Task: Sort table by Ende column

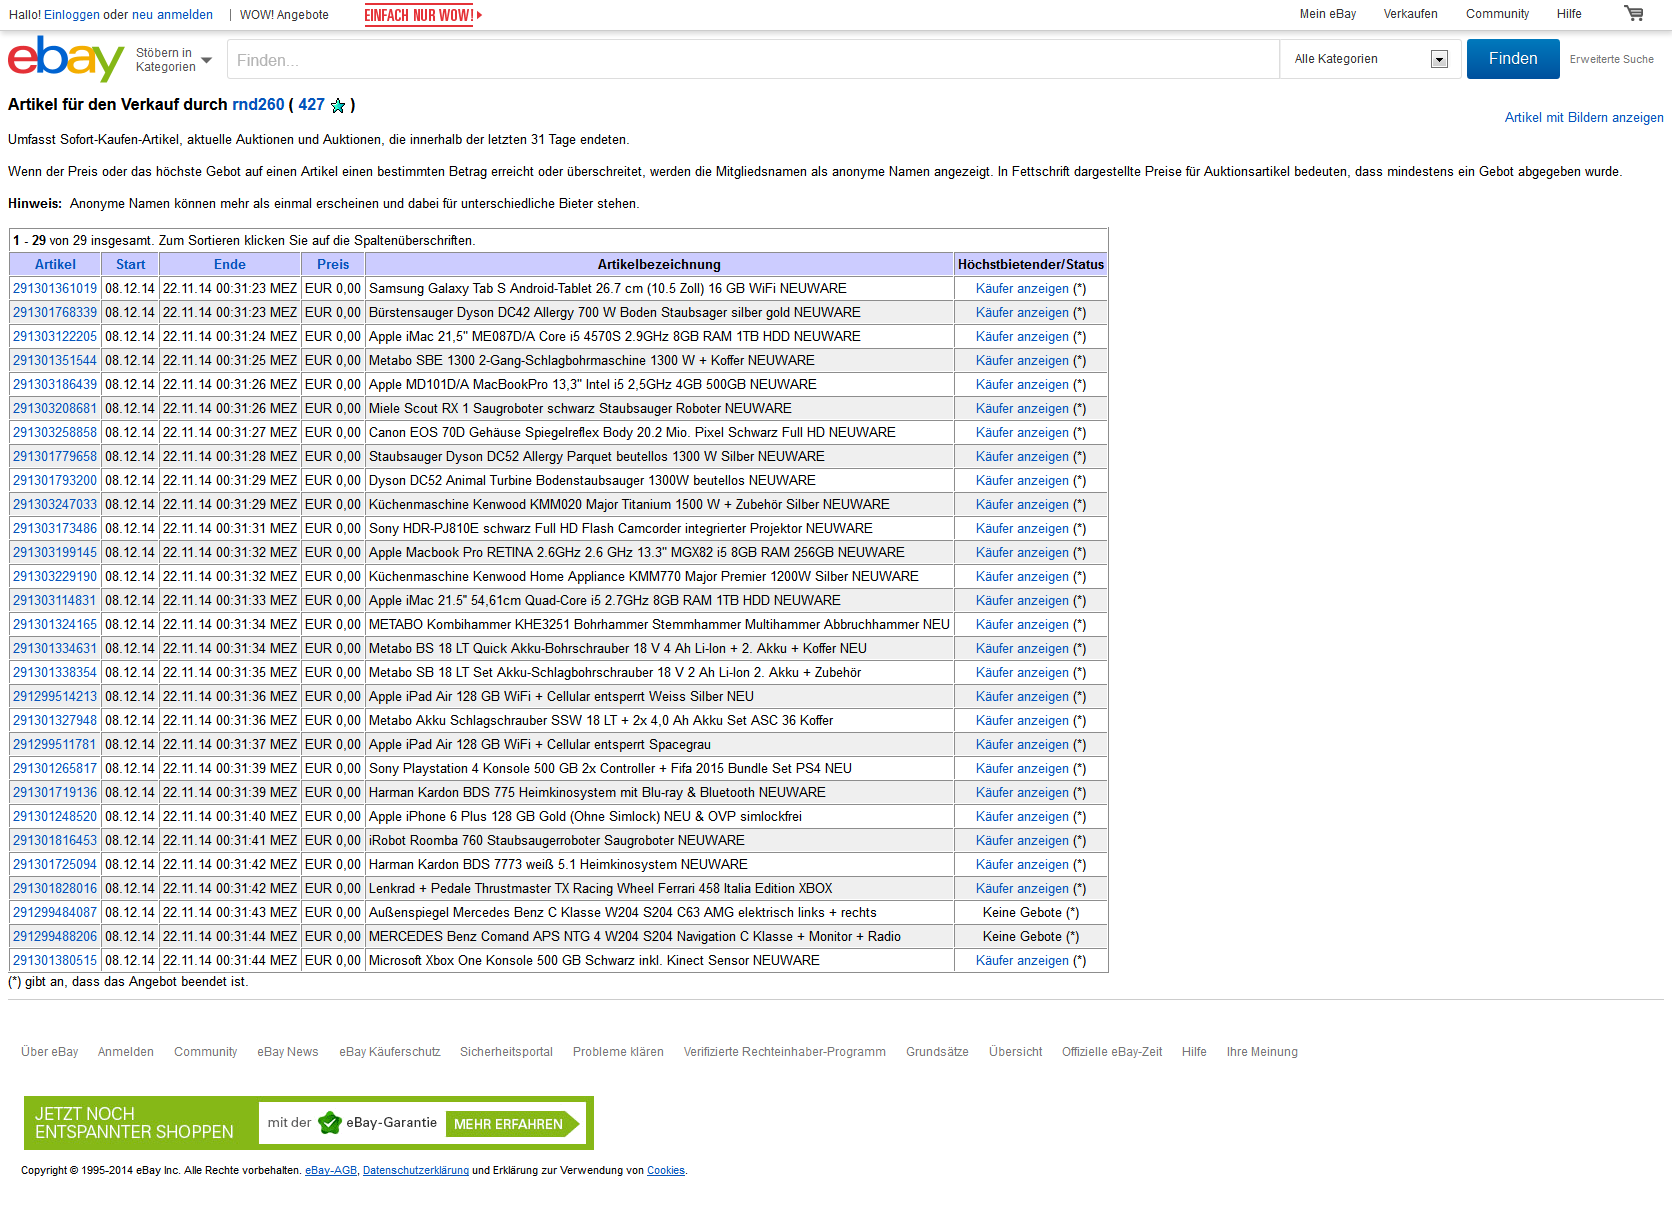Action: coord(230,264)
